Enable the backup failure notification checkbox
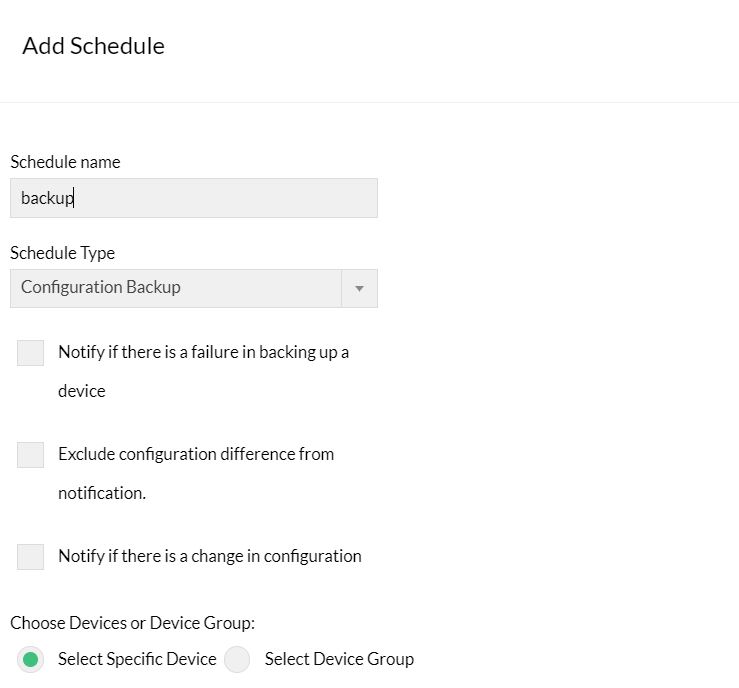Screen dimensions: 739x688 31,353
